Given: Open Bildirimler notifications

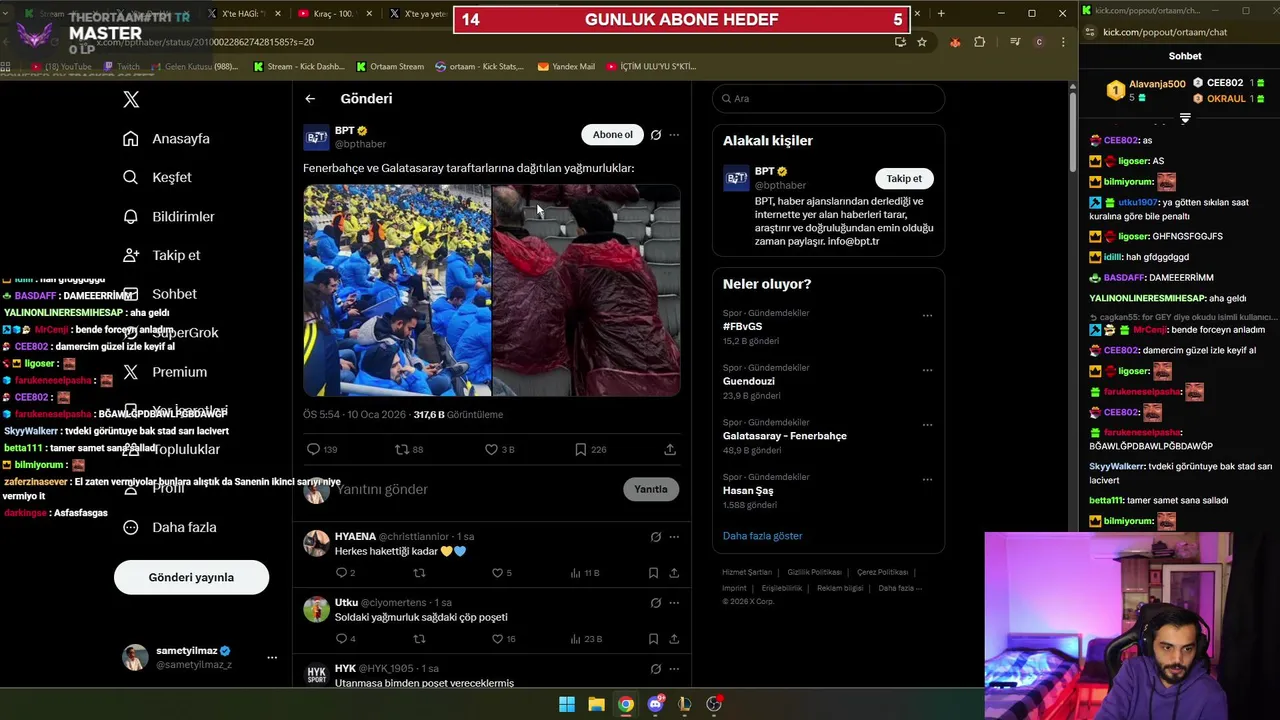Looking at the screenshot, I should pyautogui.click(x=168, y=216).
